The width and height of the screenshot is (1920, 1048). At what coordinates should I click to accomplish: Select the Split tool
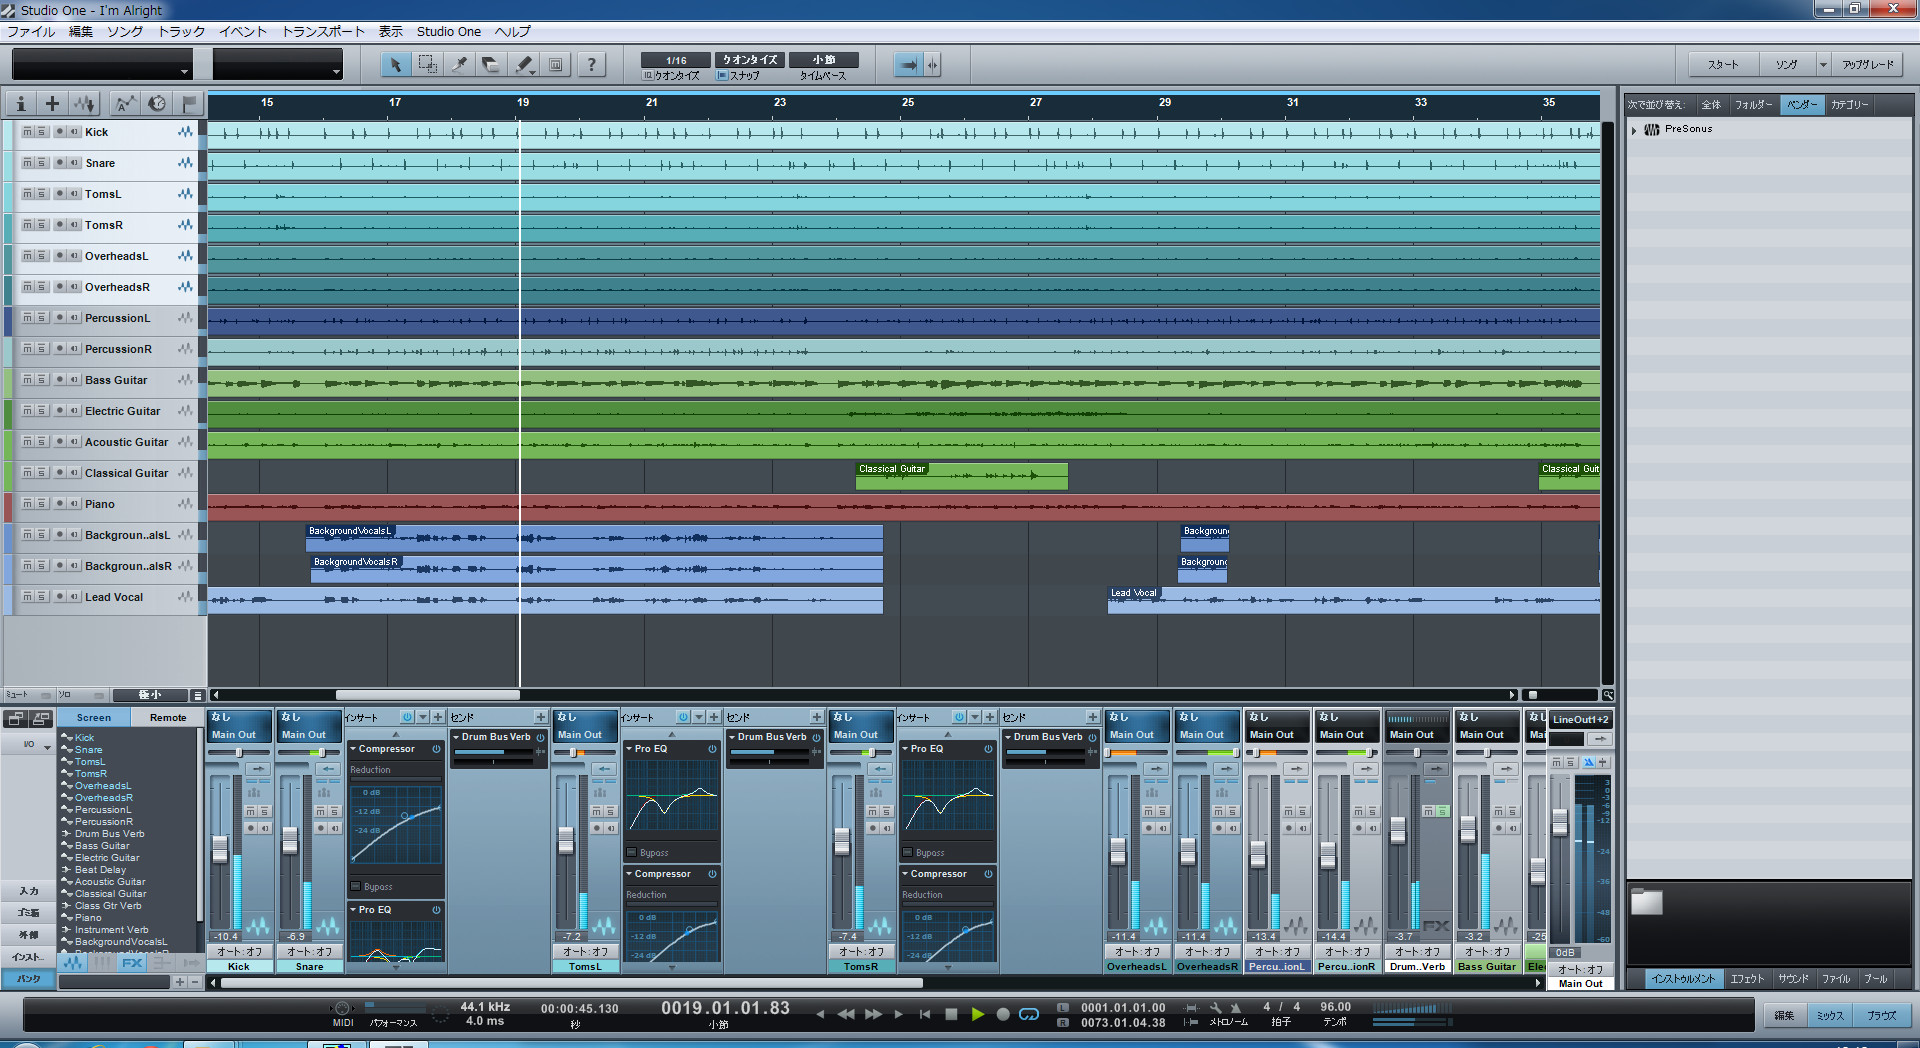pos(459,65)
